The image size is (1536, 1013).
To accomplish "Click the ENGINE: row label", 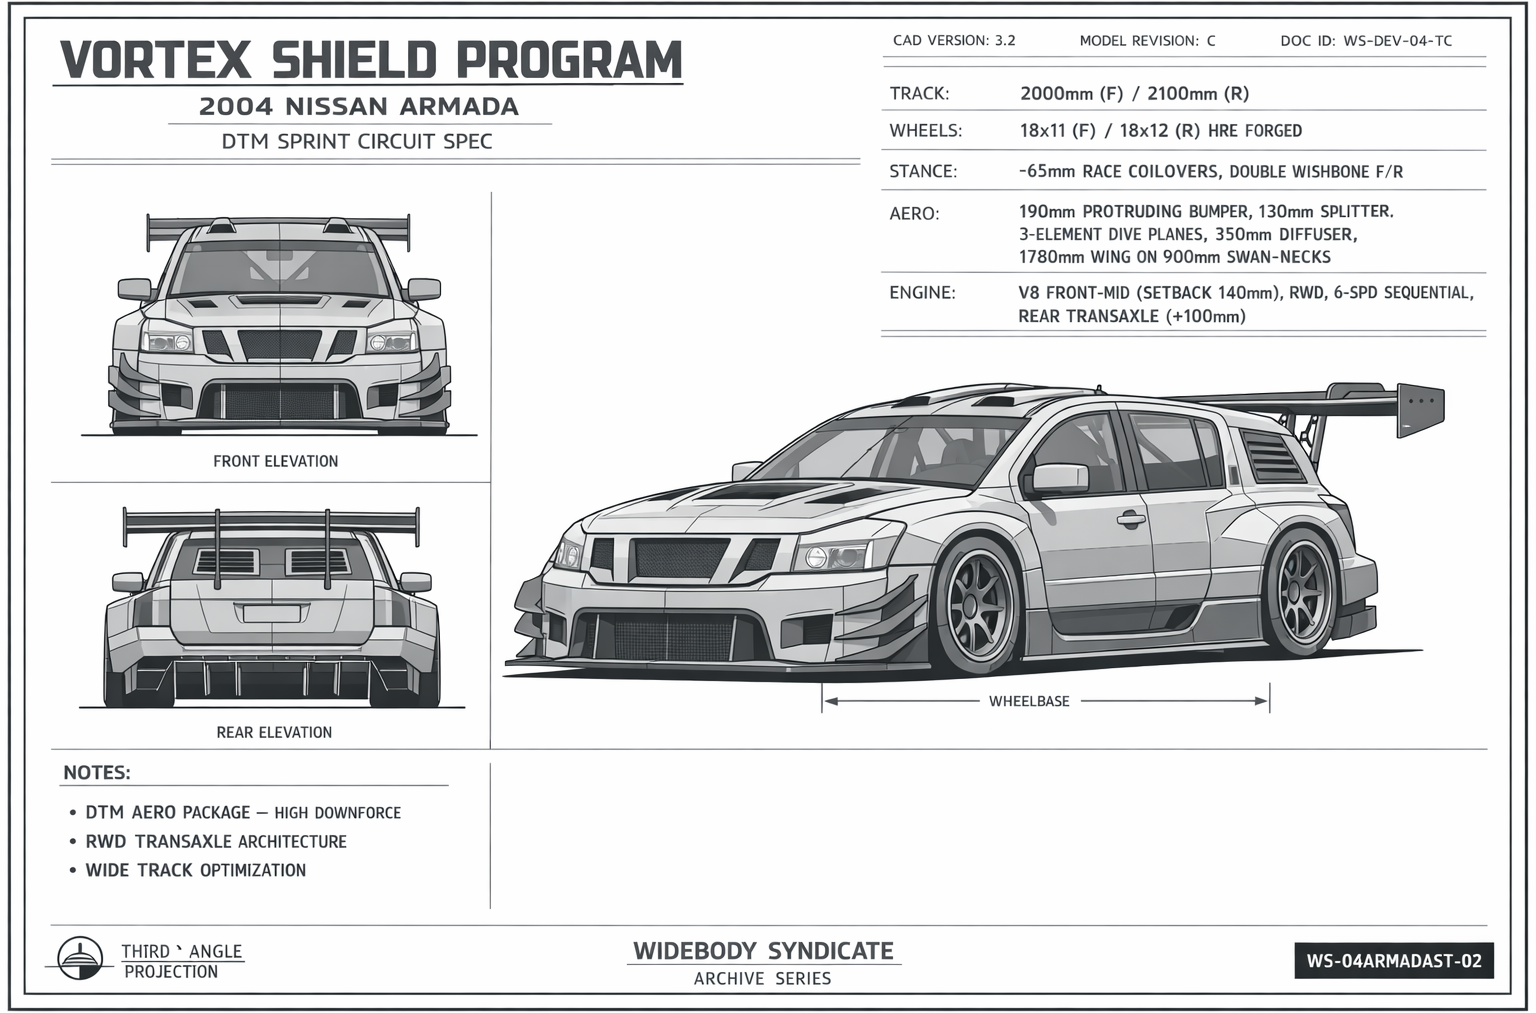I will tap(922, 293).
